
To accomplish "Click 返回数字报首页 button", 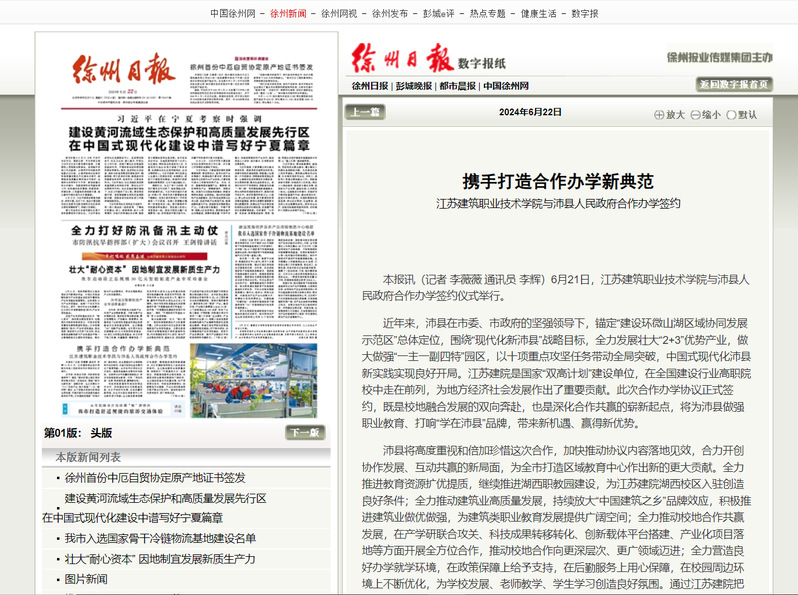I will [x=735, y=84].
